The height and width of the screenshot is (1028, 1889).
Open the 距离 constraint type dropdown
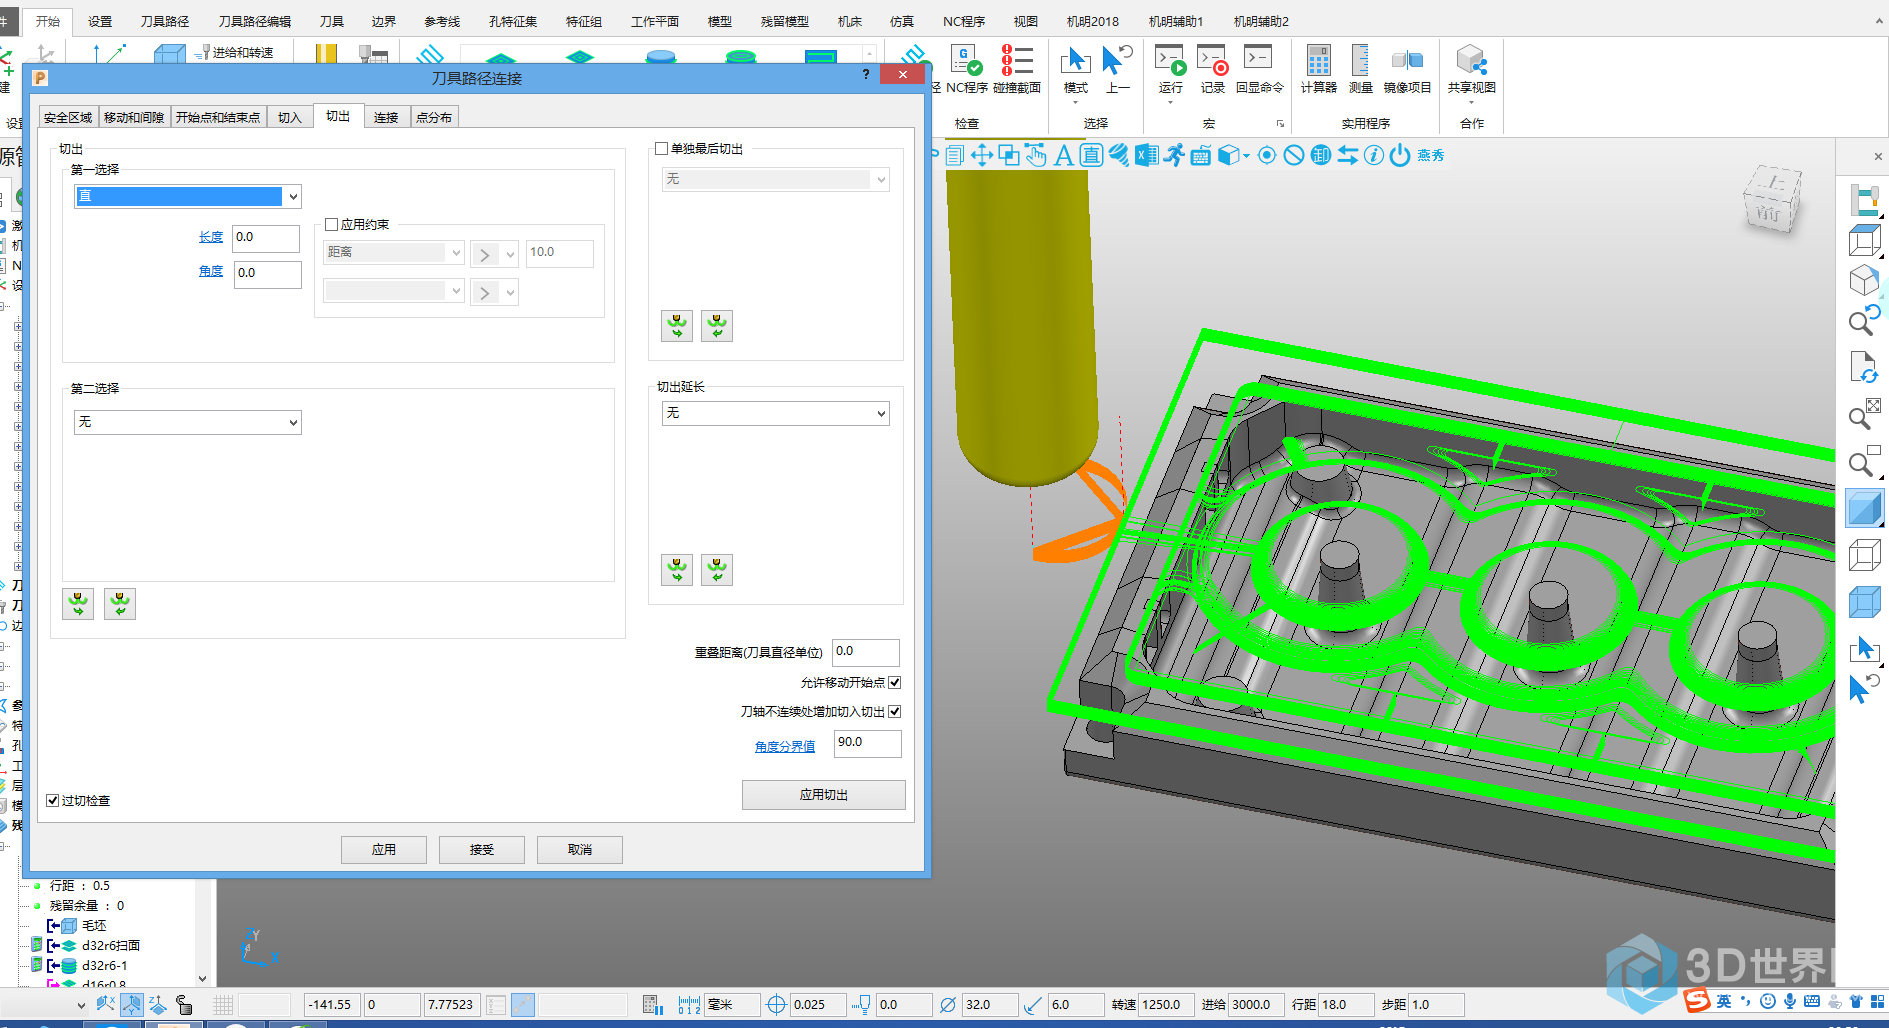pyautogui.click(x=394, y=252)
